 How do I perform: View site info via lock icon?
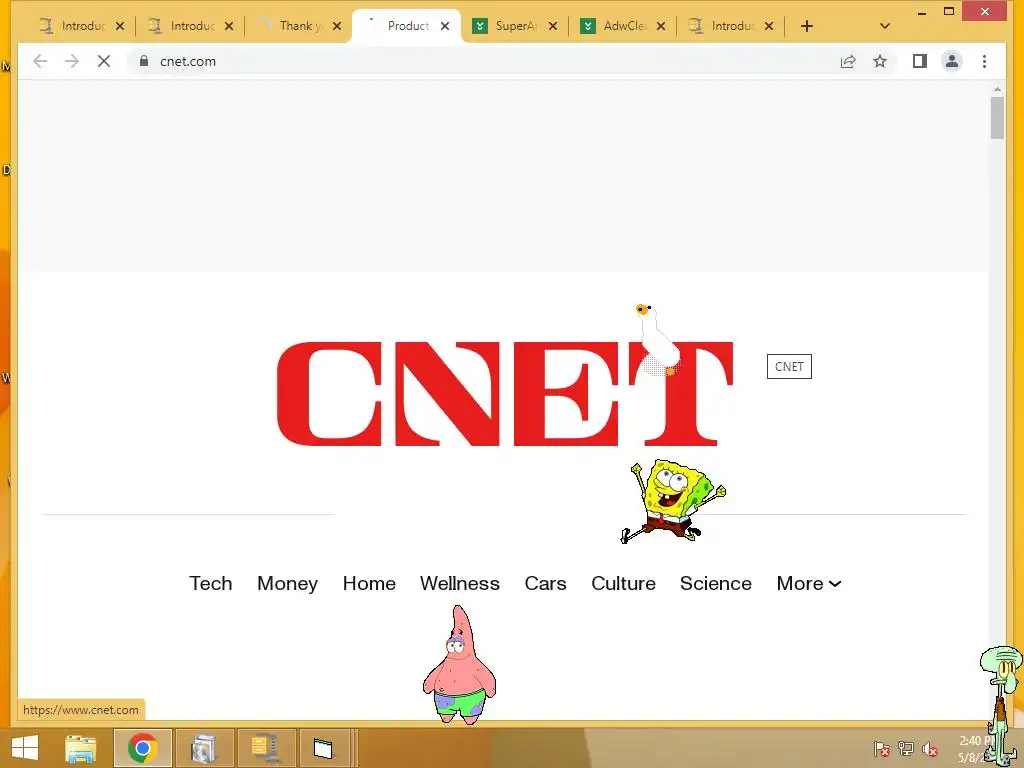[x=144, y=61]
